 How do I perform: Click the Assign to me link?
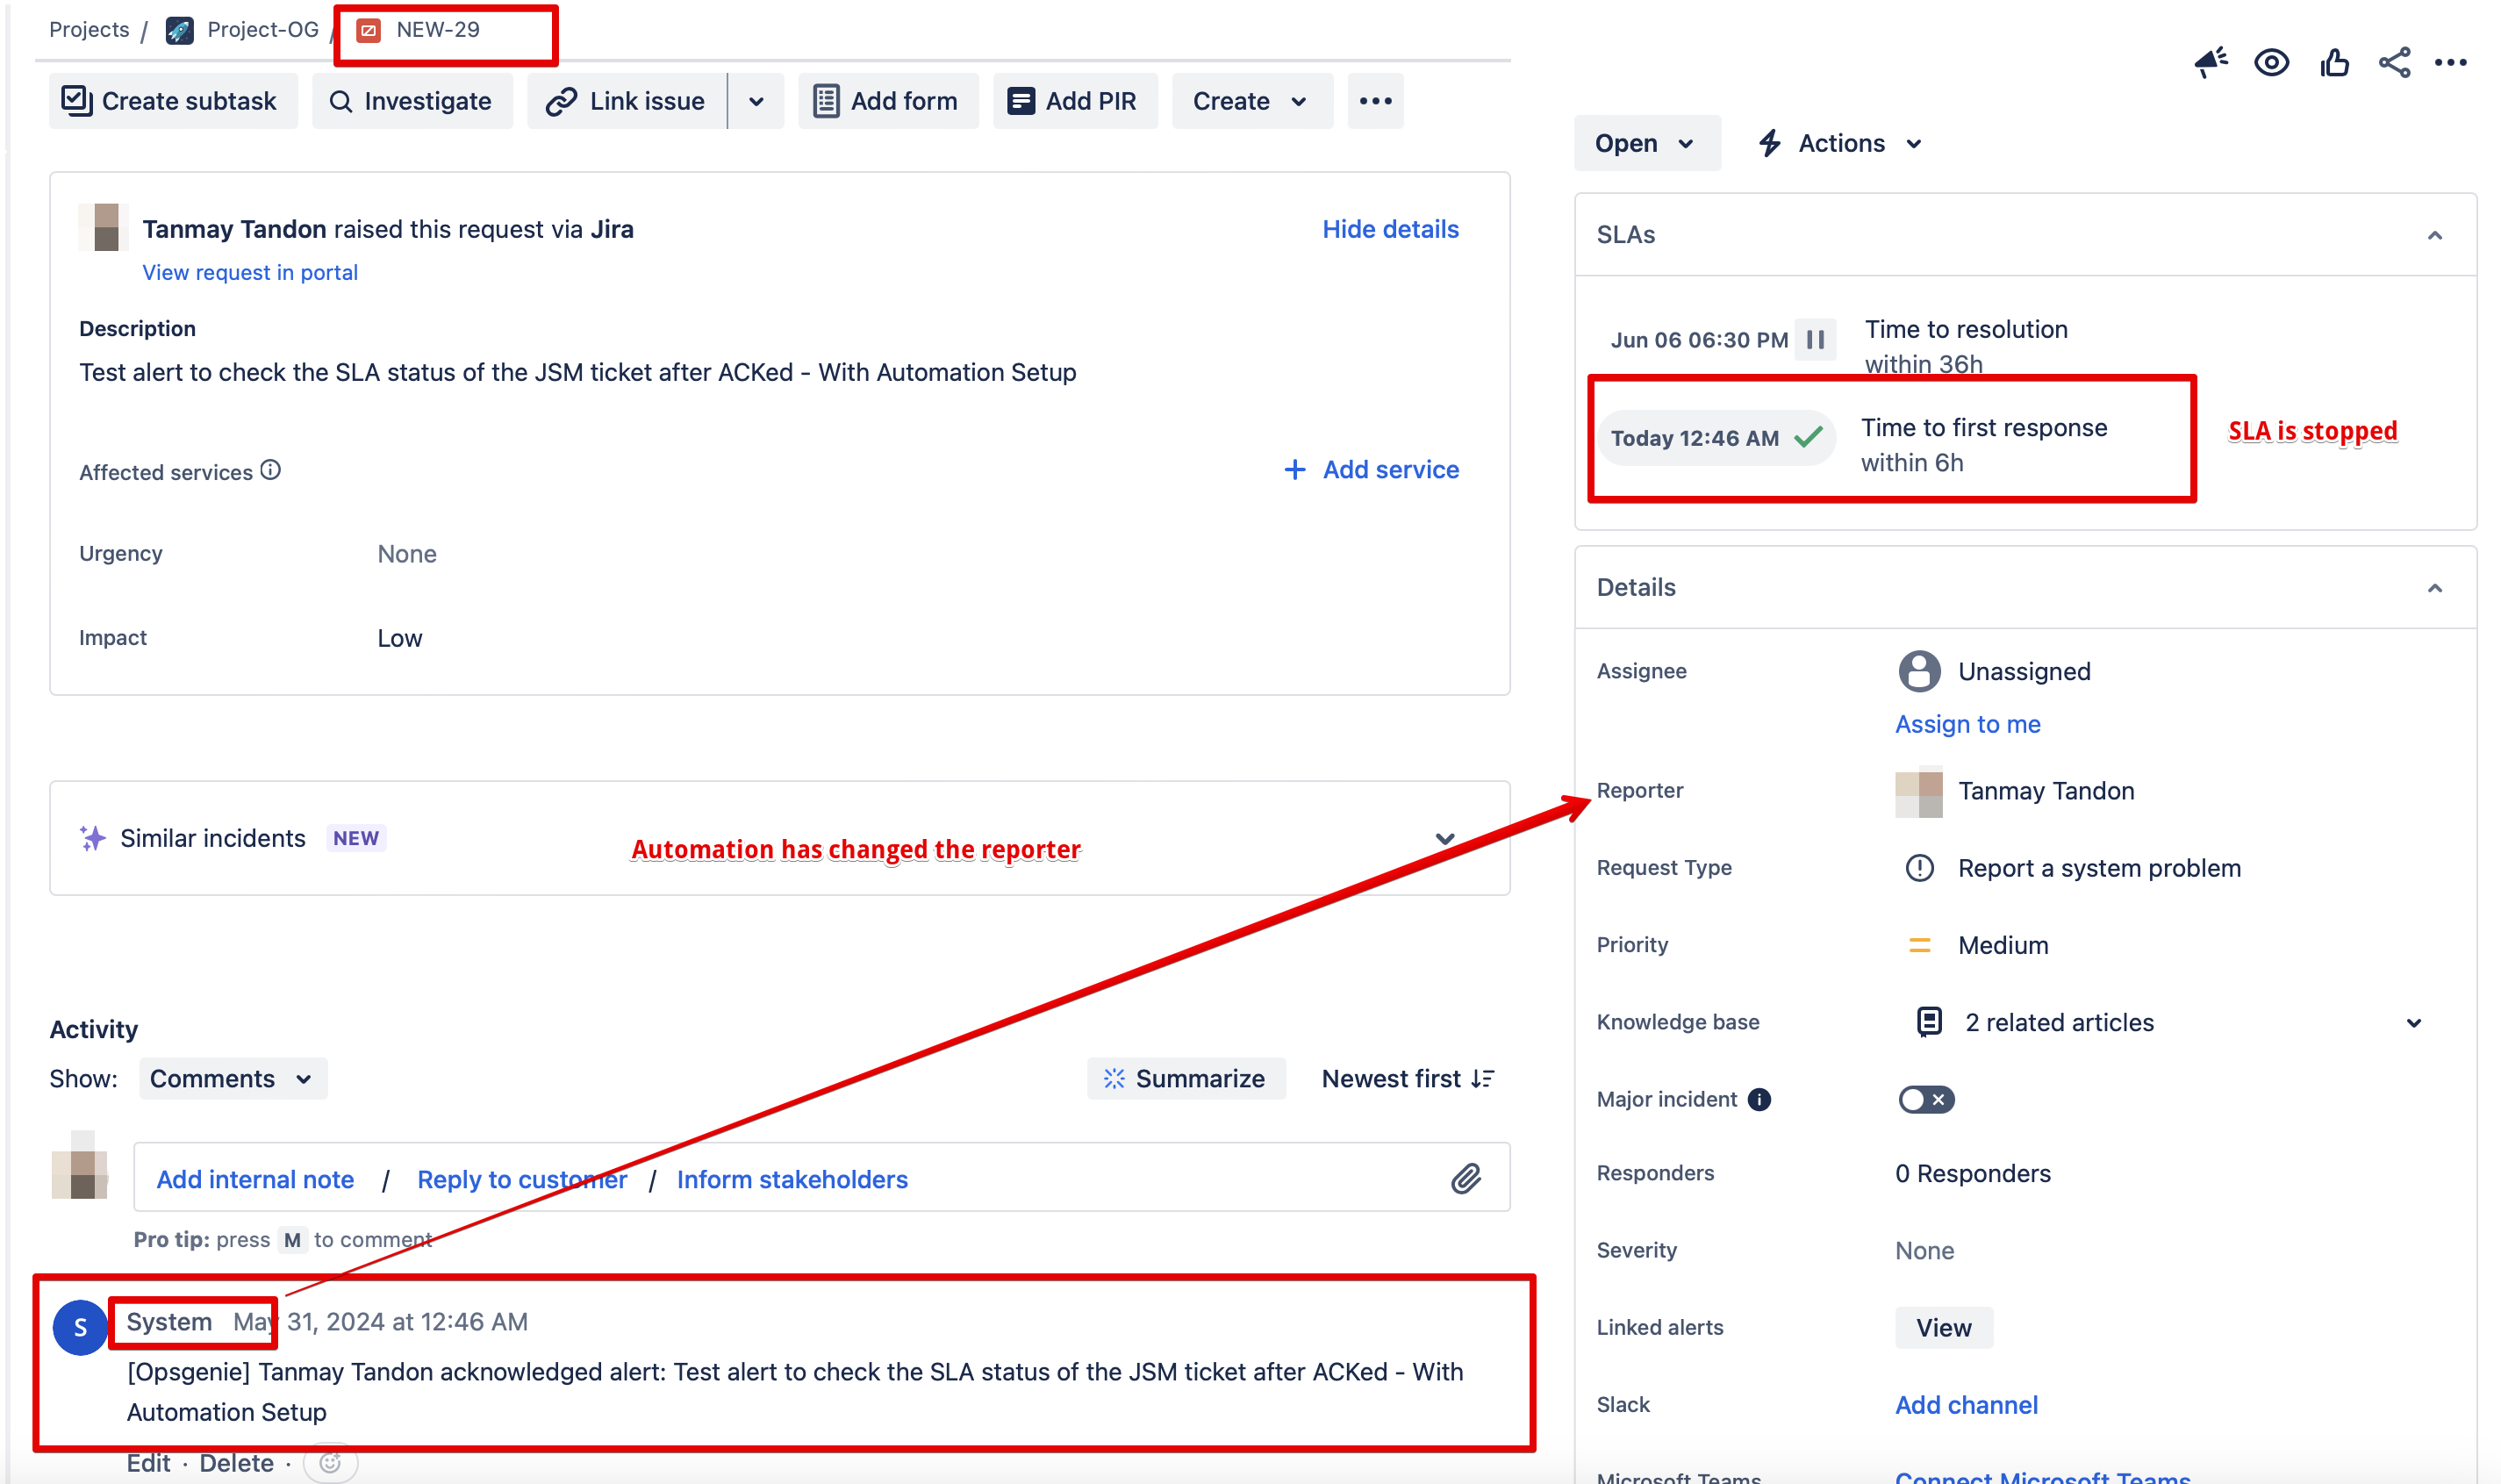pyautogui.click(x=1967, y=724)
